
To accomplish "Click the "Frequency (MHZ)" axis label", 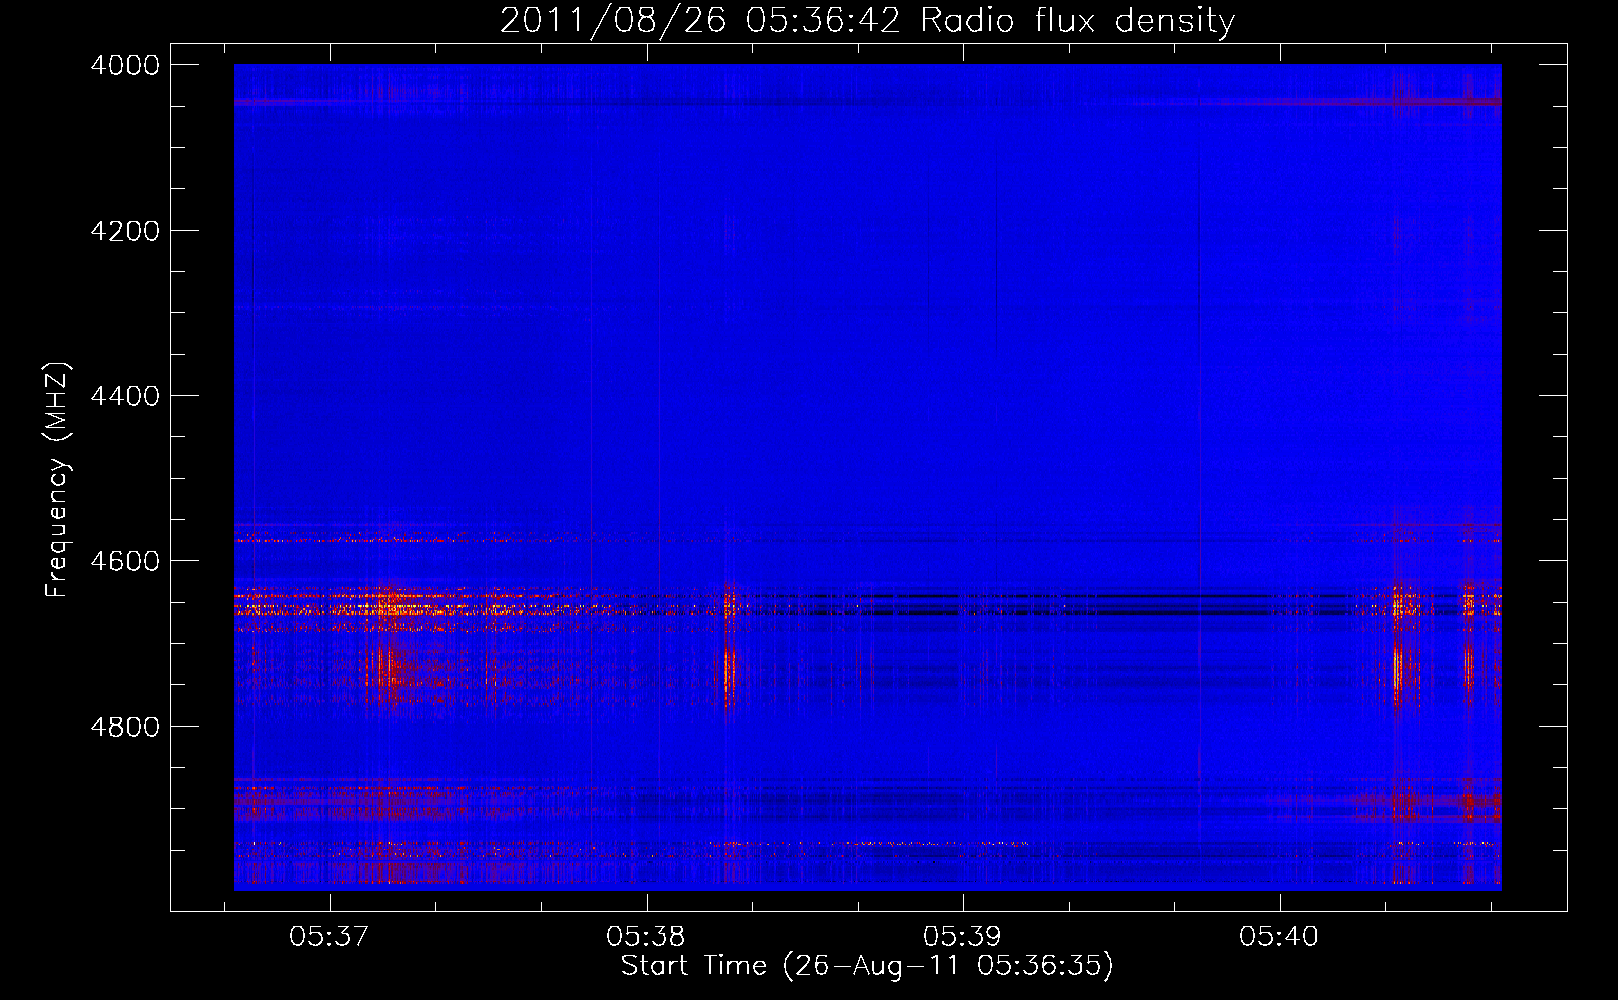I will [x=58, y=480].
